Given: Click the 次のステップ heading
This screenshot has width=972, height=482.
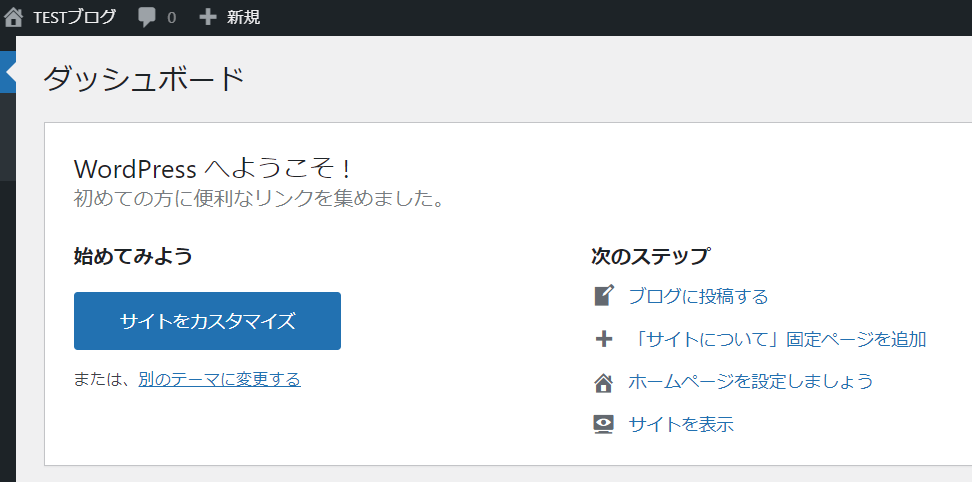Looking at the screenshot, I should [x=650, y=256].
